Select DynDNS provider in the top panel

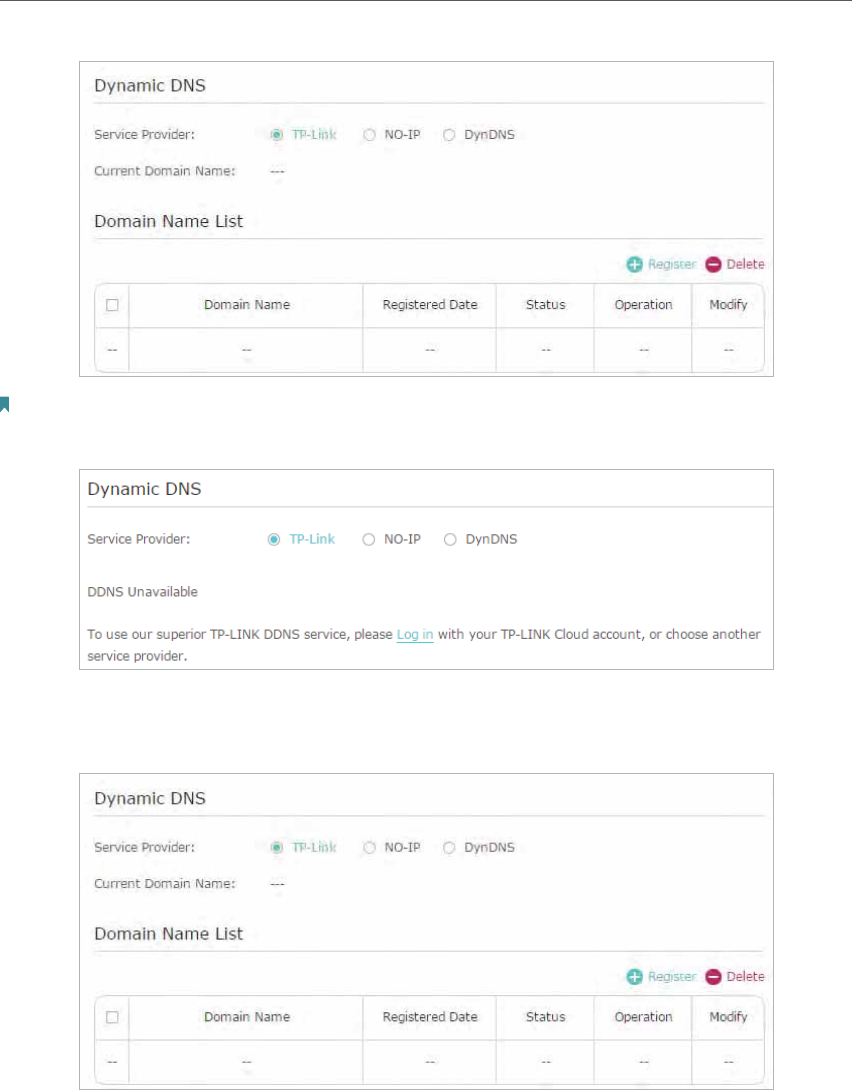pyautogui.click(x=449, y=135)
